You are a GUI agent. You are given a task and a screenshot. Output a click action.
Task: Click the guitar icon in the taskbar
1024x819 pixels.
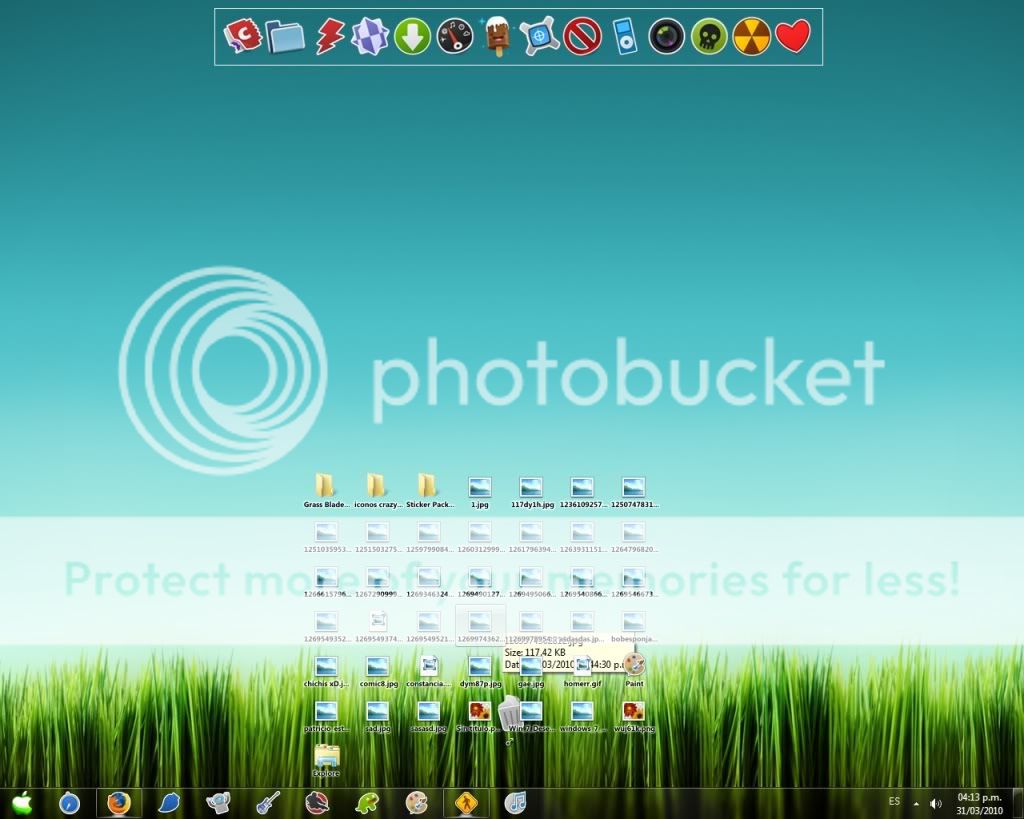(x=267, y=803)
